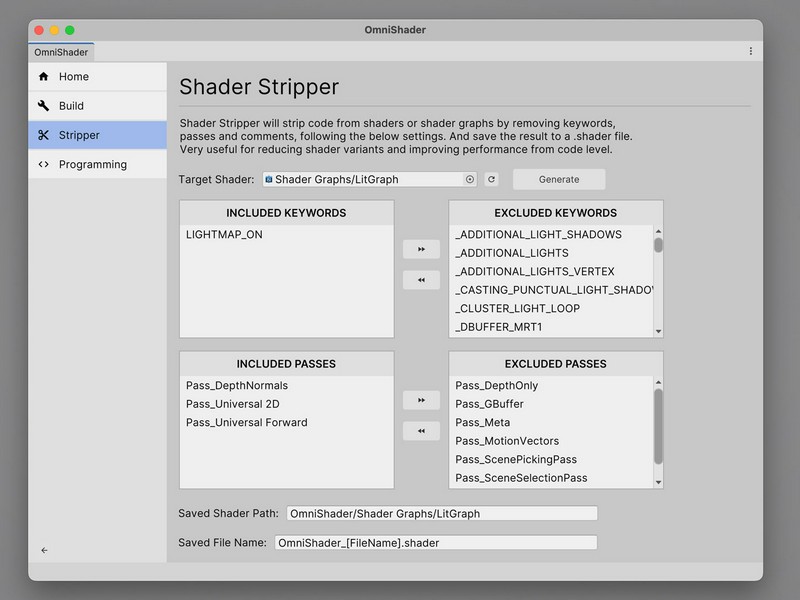
Task: Minimize the window with the yellow button
Action: click(55, 30)
